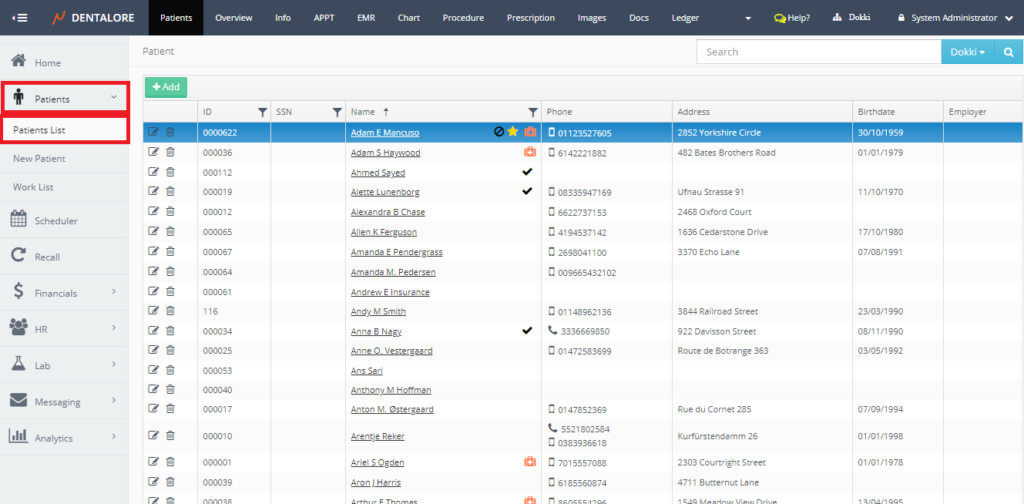1024x504 pixels.
Task: Click the edit icon for Adam S Haywood
Action: point(153,152)
